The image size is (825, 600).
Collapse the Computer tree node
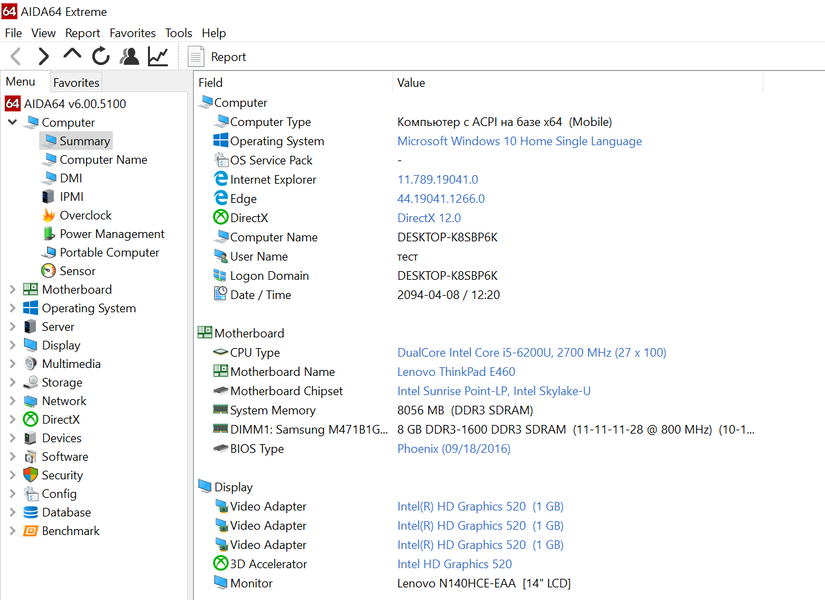tap(12, 122)
